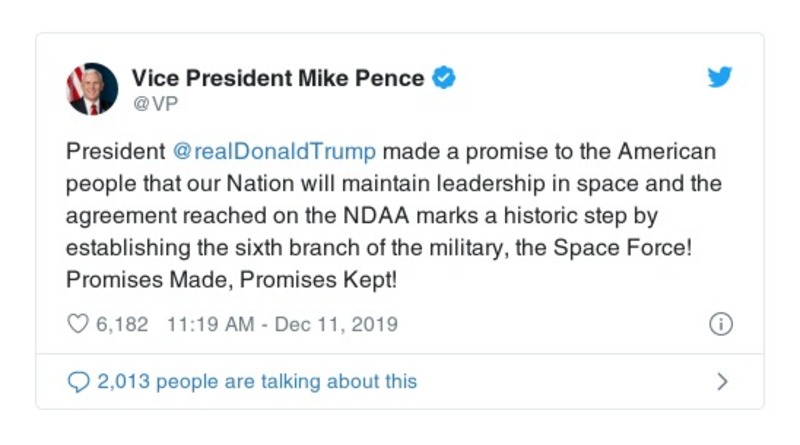Click the speech bubble conversation icon
This screenshot has height=445, width=800.
78,381
